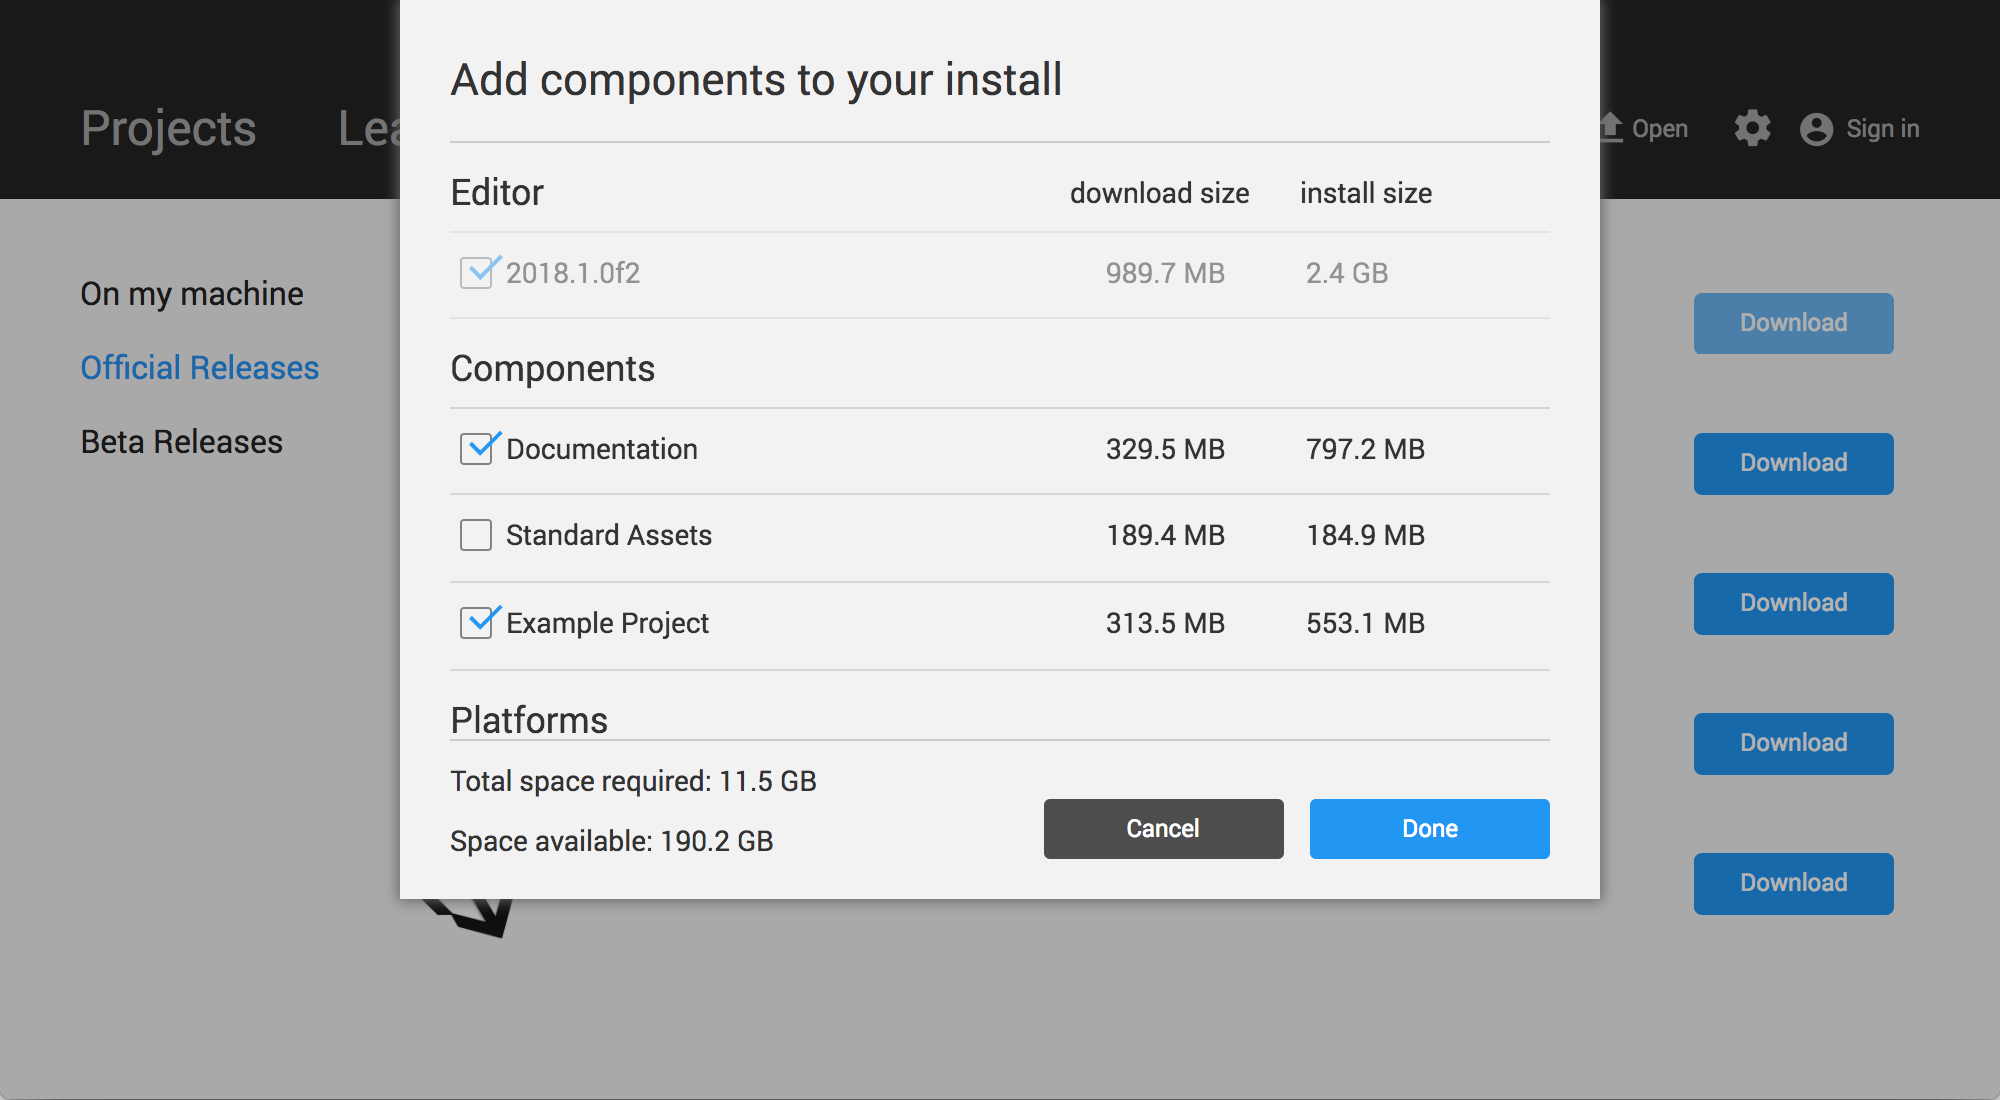Click the Official Releases navigation icon
The image size is (2000, 1100).
click(199, 367)
